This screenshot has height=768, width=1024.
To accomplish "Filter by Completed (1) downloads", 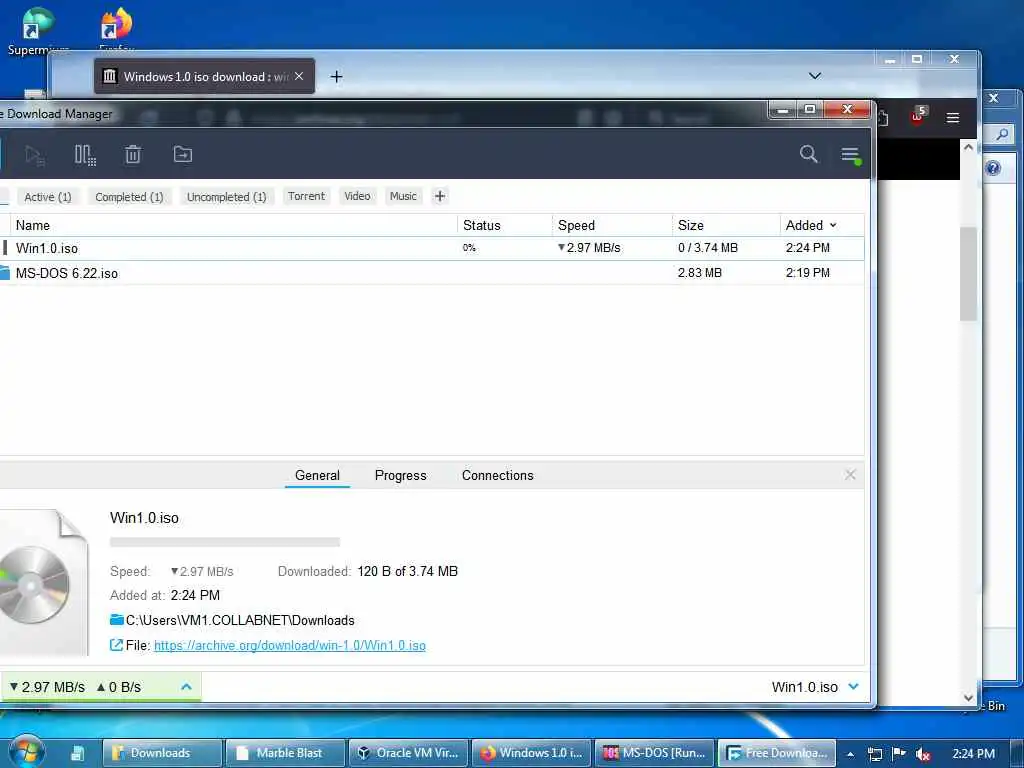I will (129, 197).
